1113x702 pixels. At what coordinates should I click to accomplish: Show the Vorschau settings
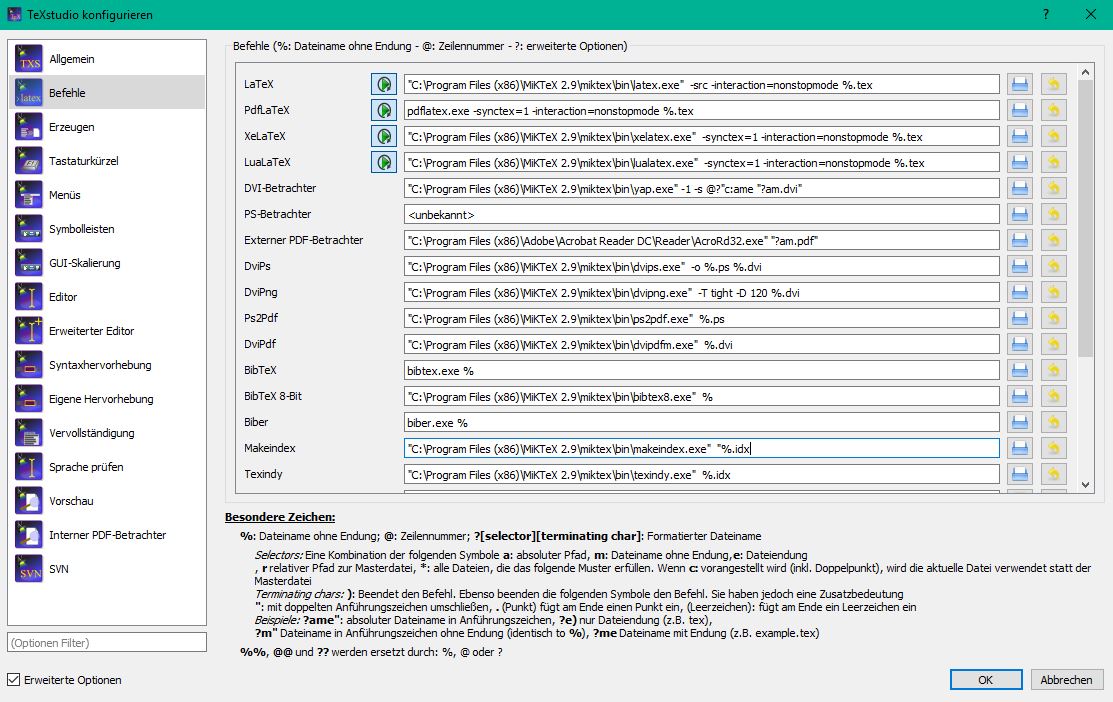click(x=107, y=502)
